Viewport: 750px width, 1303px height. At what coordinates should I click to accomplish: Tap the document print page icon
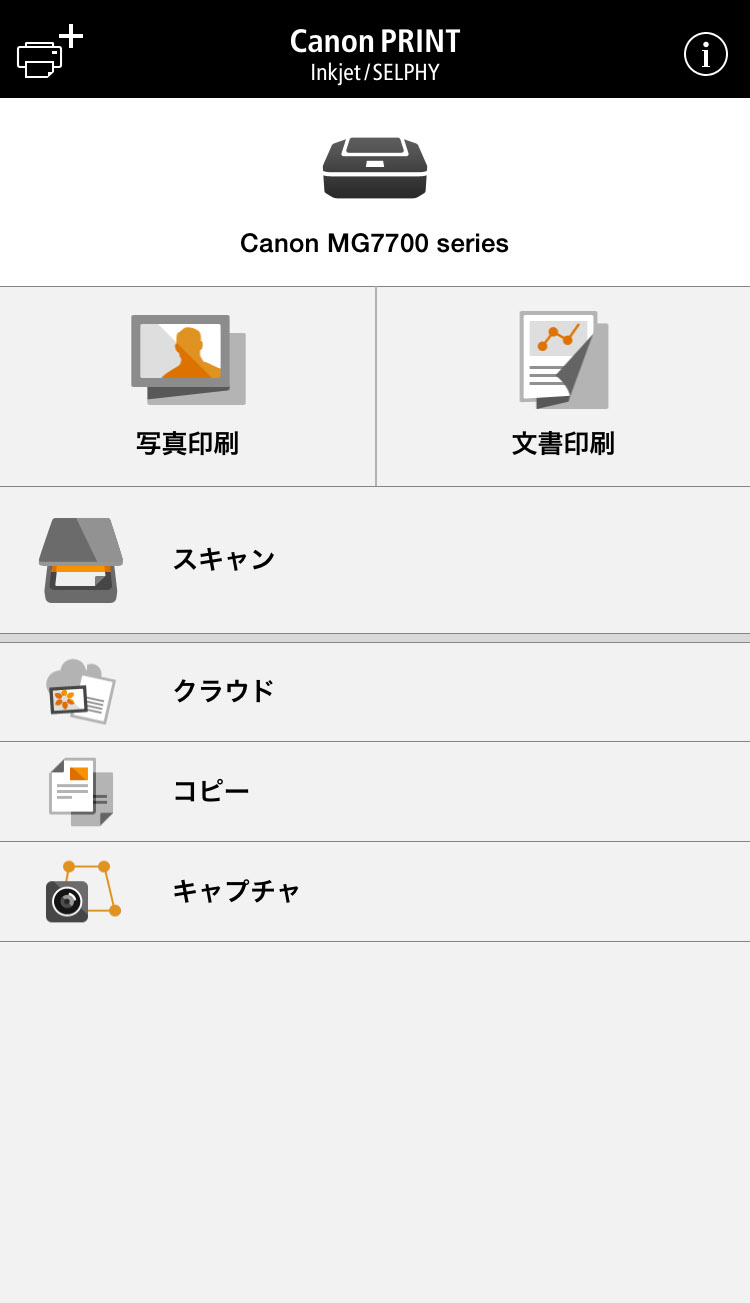[x=563, y=359]
